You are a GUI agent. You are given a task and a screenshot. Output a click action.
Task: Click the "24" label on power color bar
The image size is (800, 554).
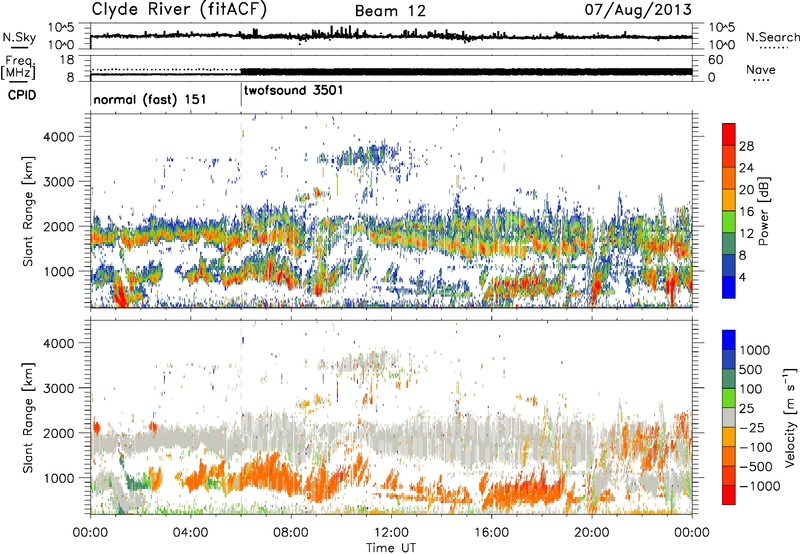pyautogui.click(x=746, y=168)
